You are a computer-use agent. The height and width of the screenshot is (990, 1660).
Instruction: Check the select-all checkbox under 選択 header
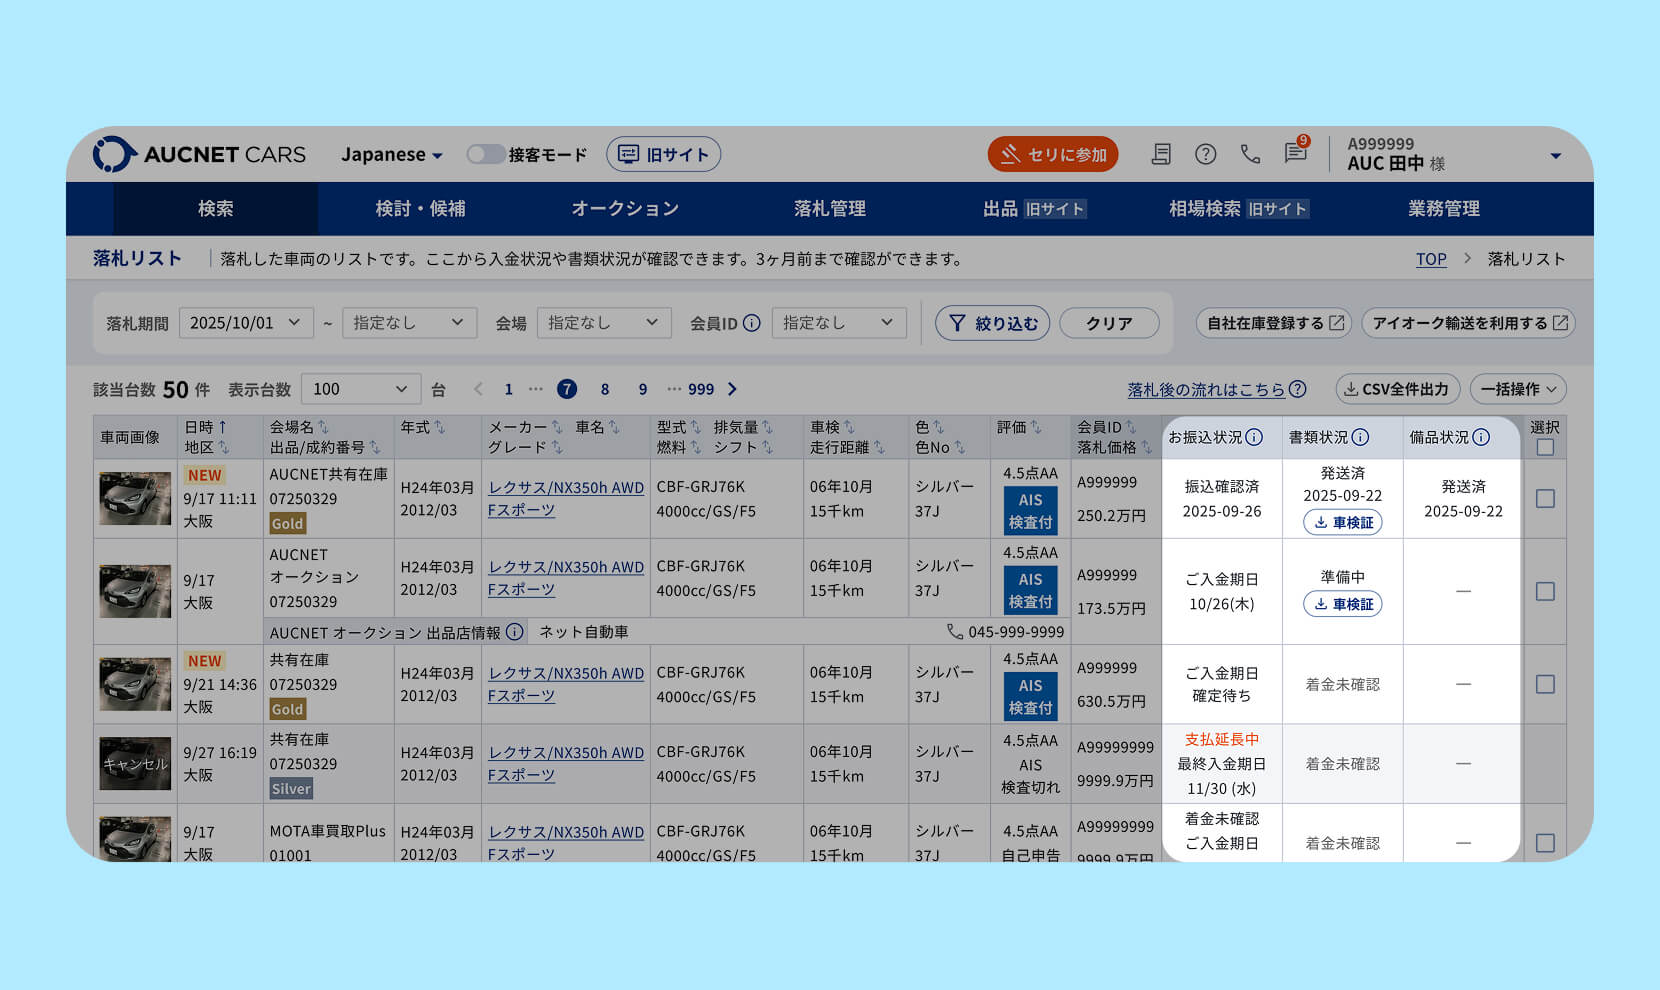tap(1545, 447)
